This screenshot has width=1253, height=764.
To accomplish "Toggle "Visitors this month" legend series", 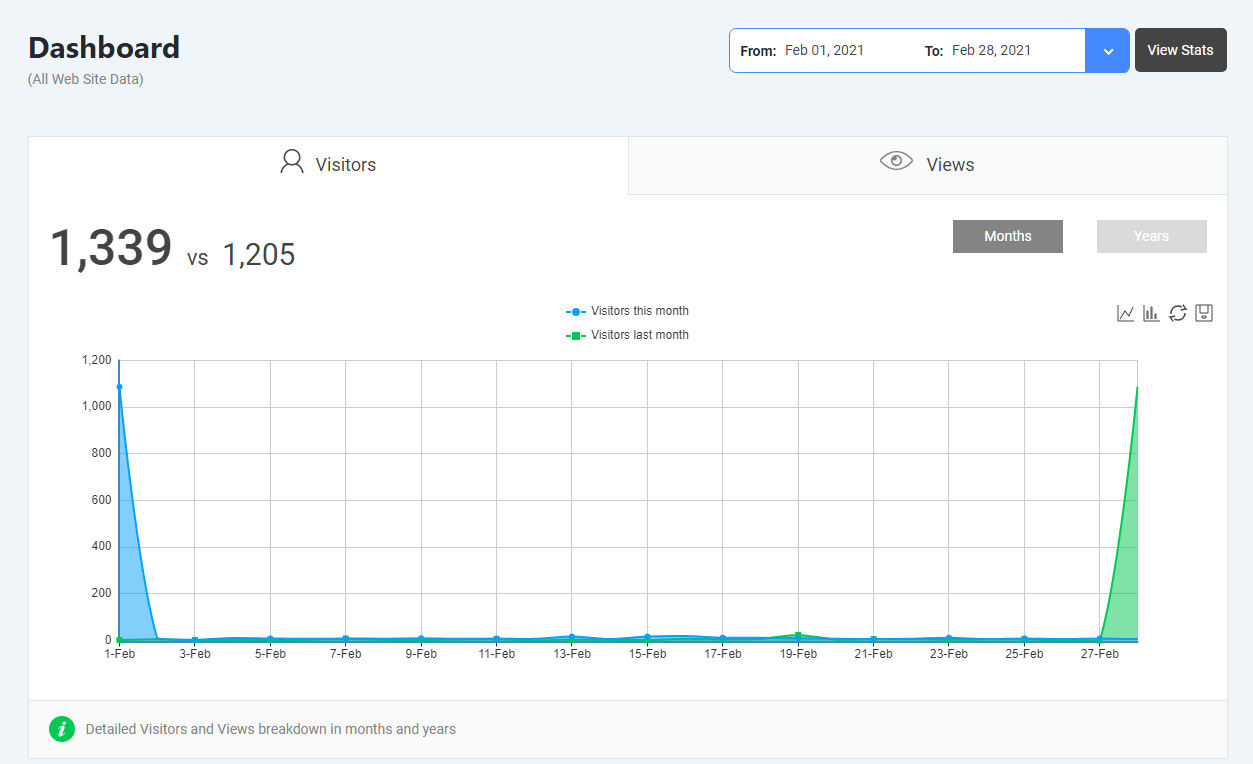I will 627,311.
